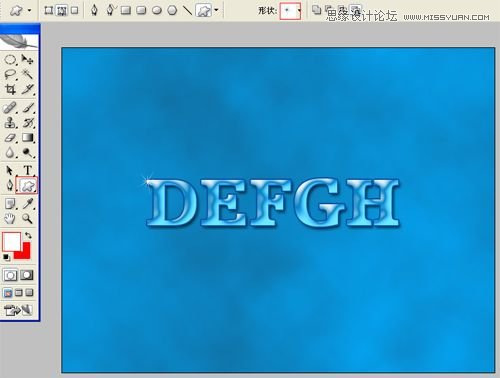The height and width of the screenshot is (378, 500).
Task: Open the white foreground color picker
Action: [12, 242]
